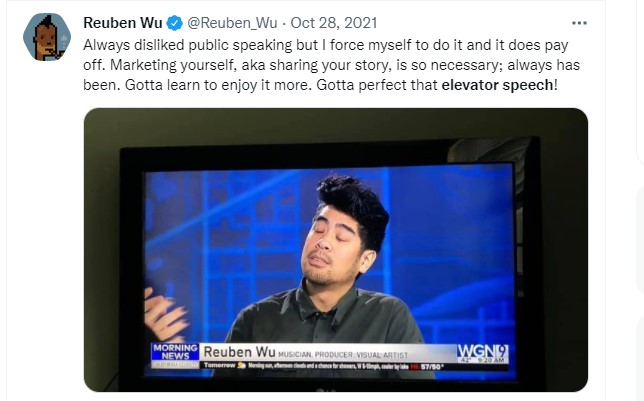Open the attached TV photo
The image size is (644, 401).
pos(336,250)
